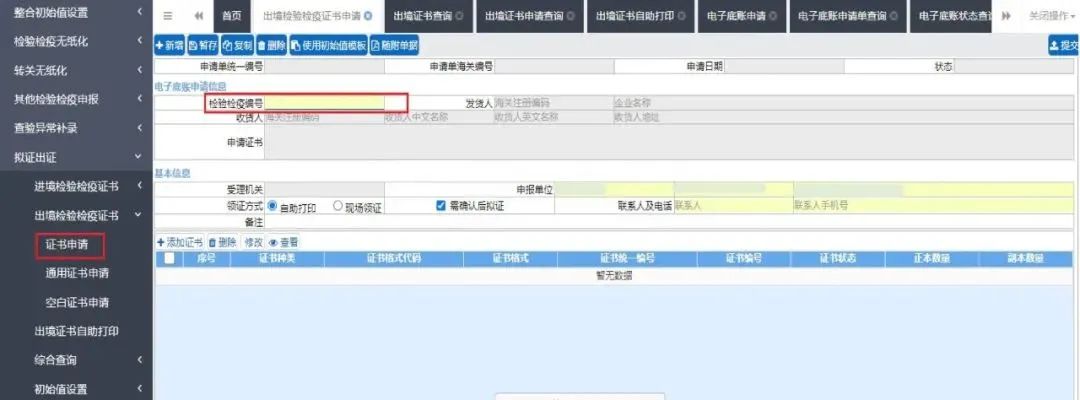Uncheck 需确认后拟证 checkbox
The image size is (1080, 400).
tap(442, 205)
